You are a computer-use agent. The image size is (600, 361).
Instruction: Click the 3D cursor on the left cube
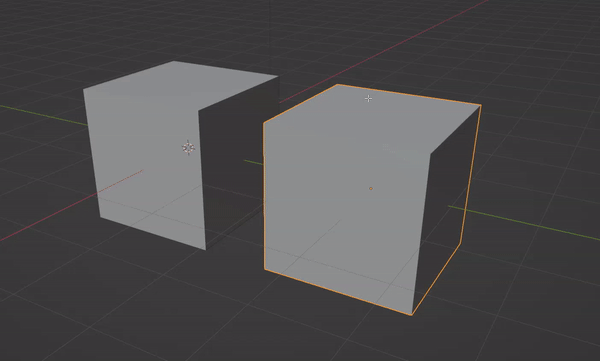(x=188, y=147)
